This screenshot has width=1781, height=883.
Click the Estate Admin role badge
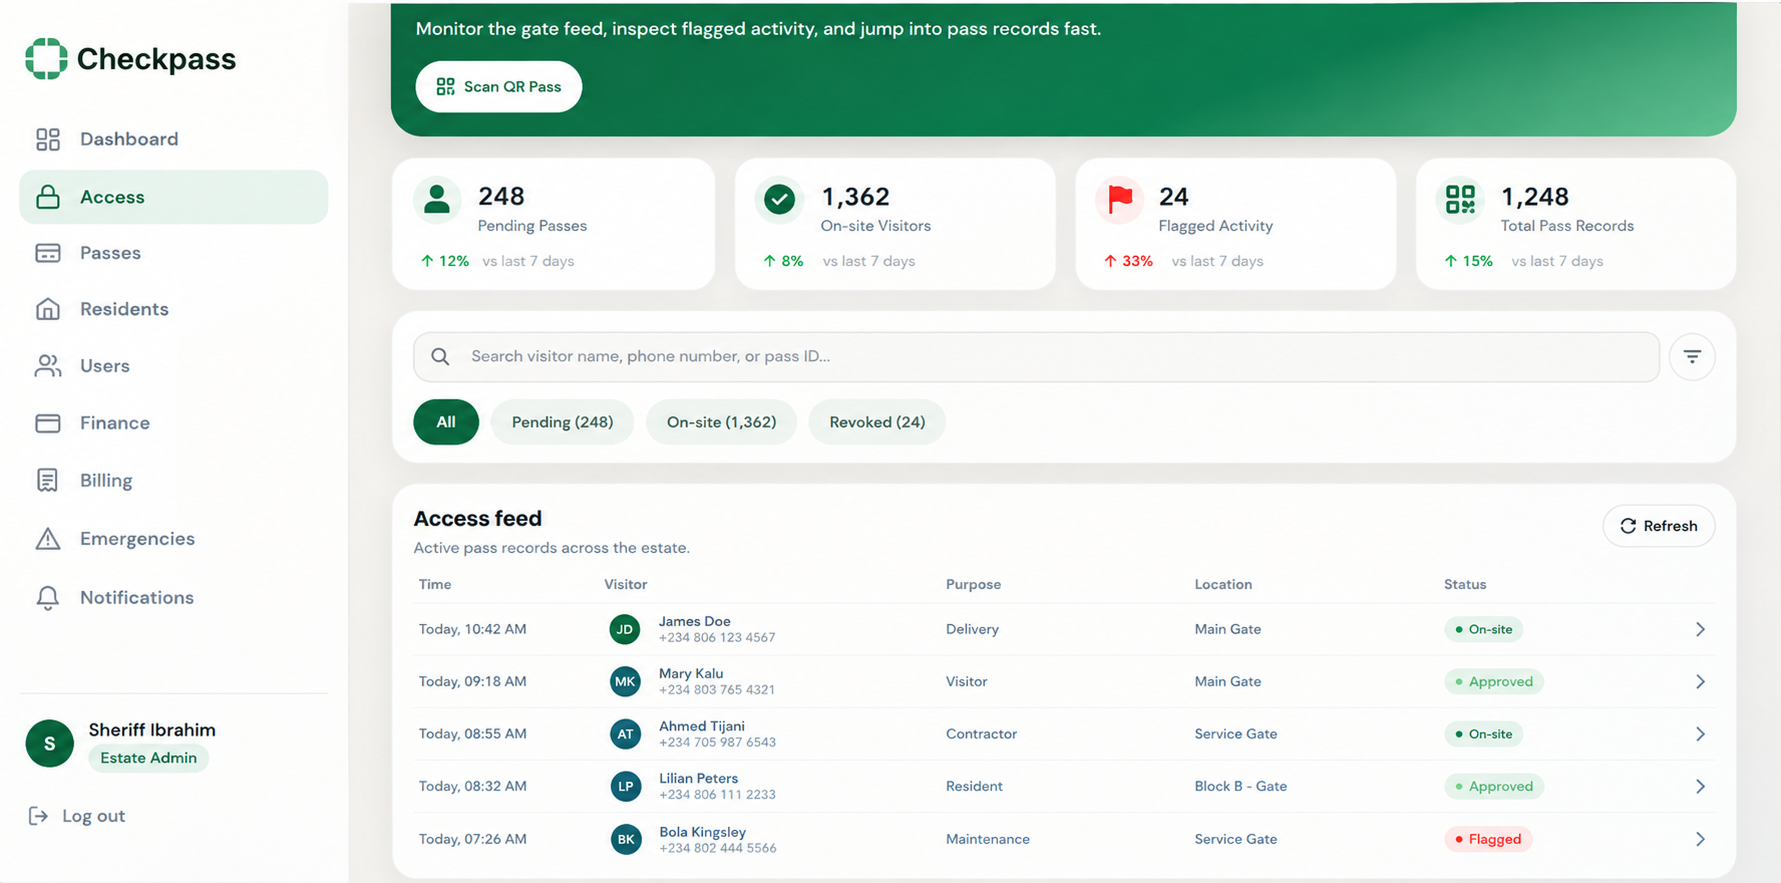pyautogui.click(x=149, y=758)
